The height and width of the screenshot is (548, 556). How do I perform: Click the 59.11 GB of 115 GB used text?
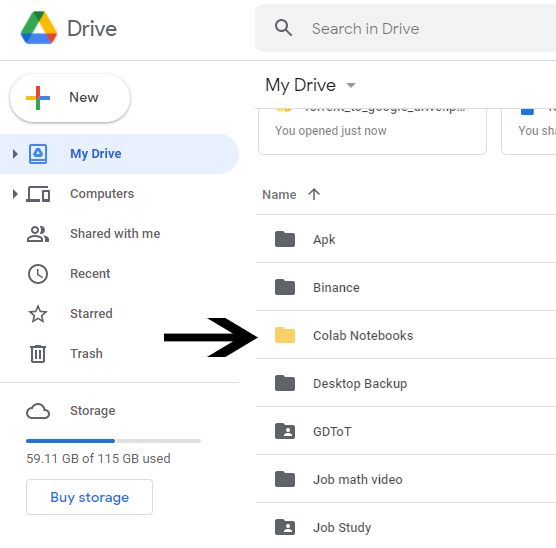tap(98, 458)
